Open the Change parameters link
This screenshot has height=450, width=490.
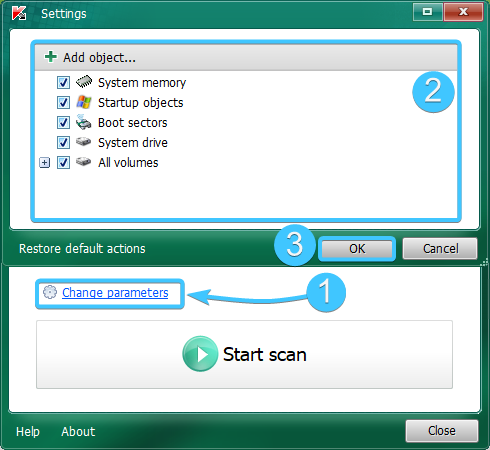(115, 293)
